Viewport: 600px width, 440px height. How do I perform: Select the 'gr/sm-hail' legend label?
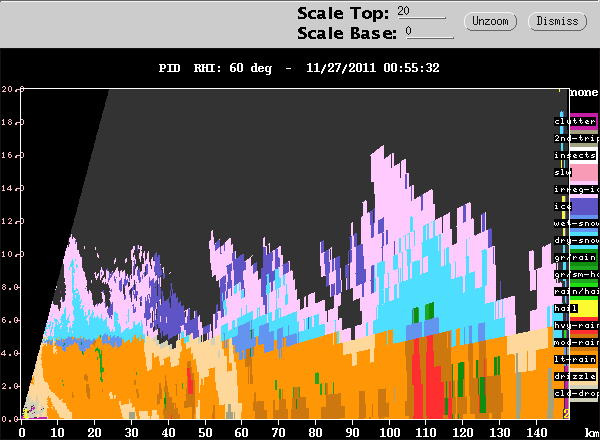(577, 274)
